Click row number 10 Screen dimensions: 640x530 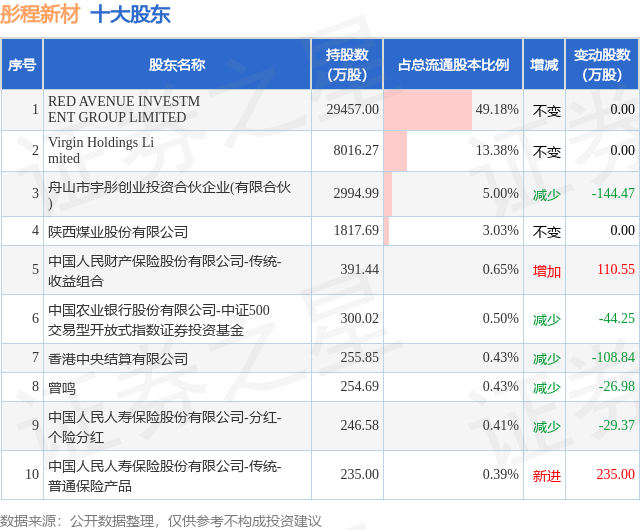click(x=32, y=474)
